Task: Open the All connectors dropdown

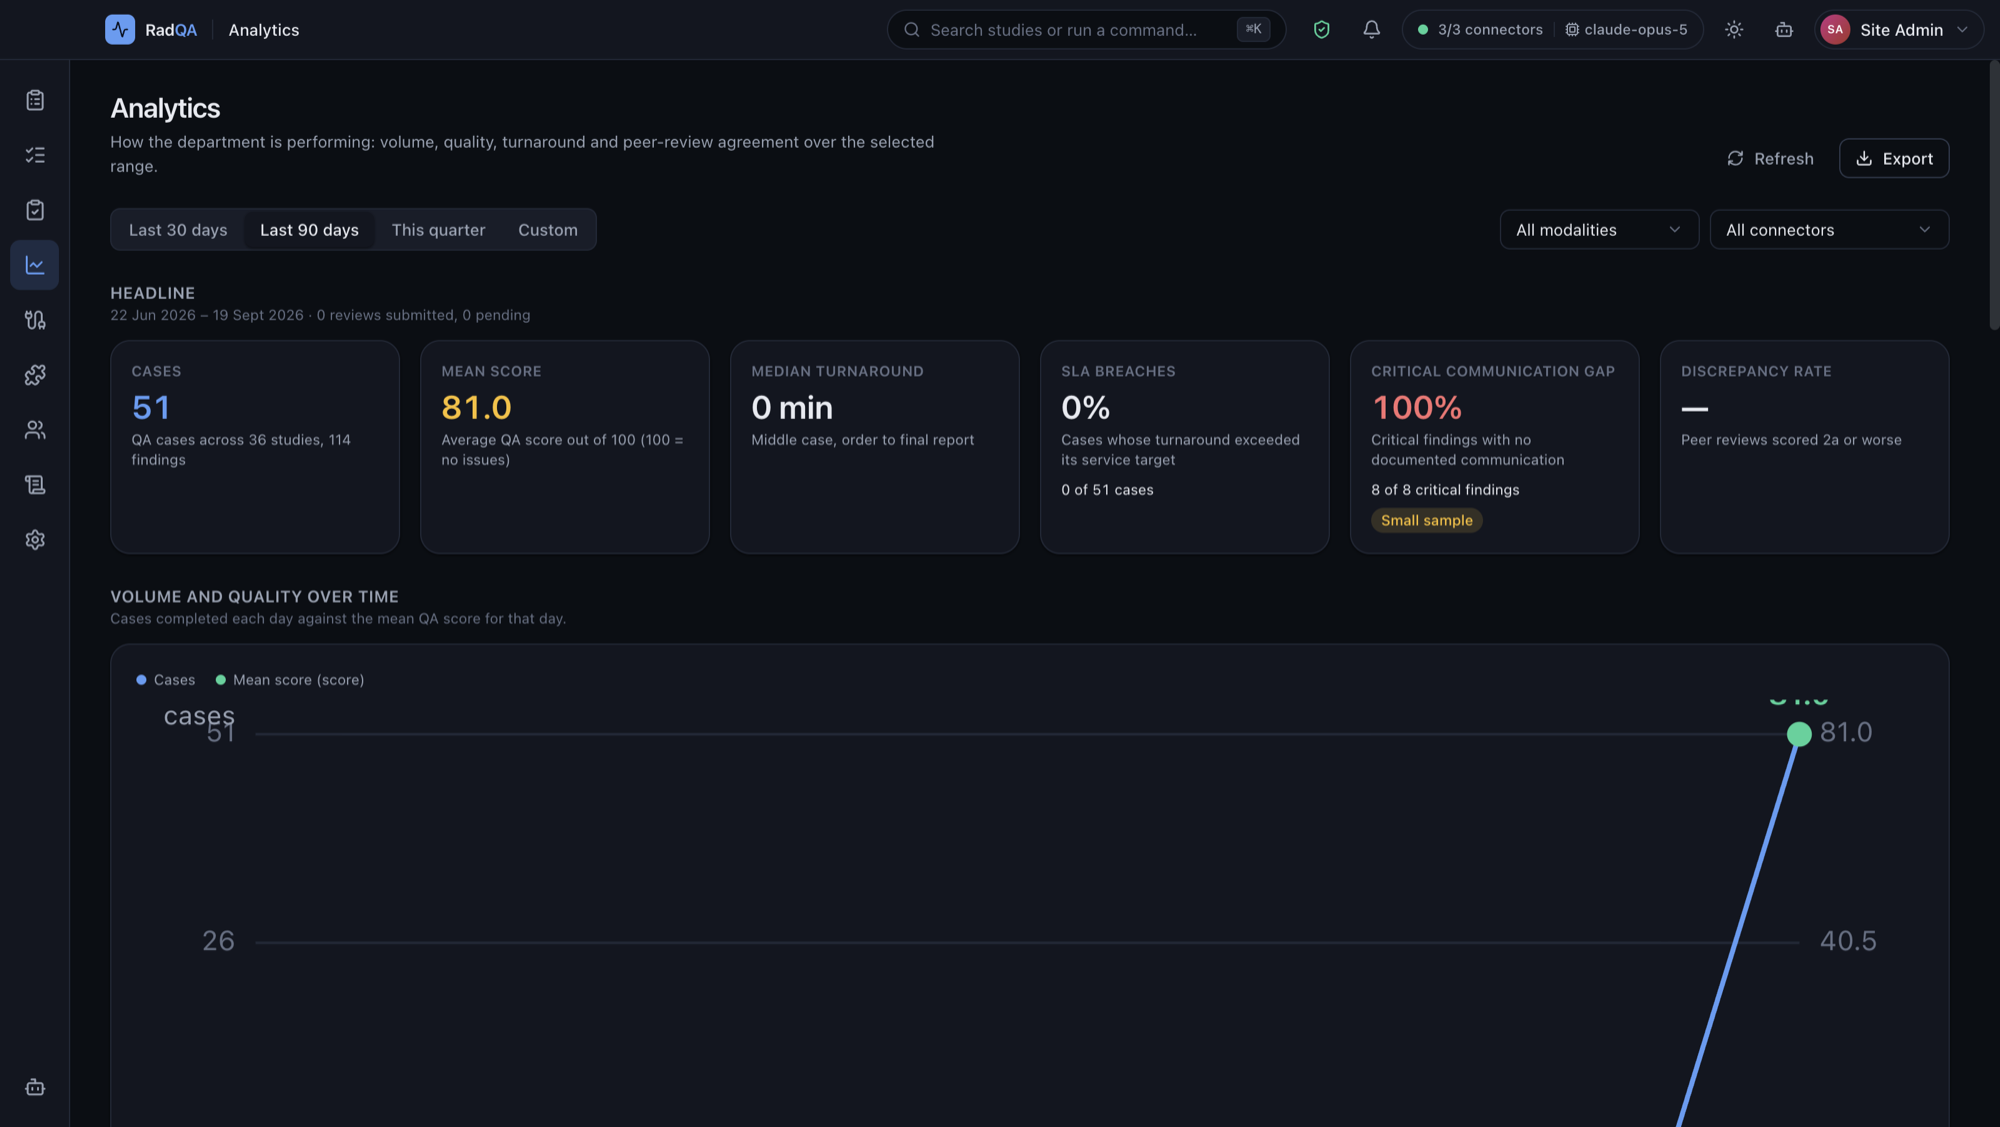Action: (1829, 230)
